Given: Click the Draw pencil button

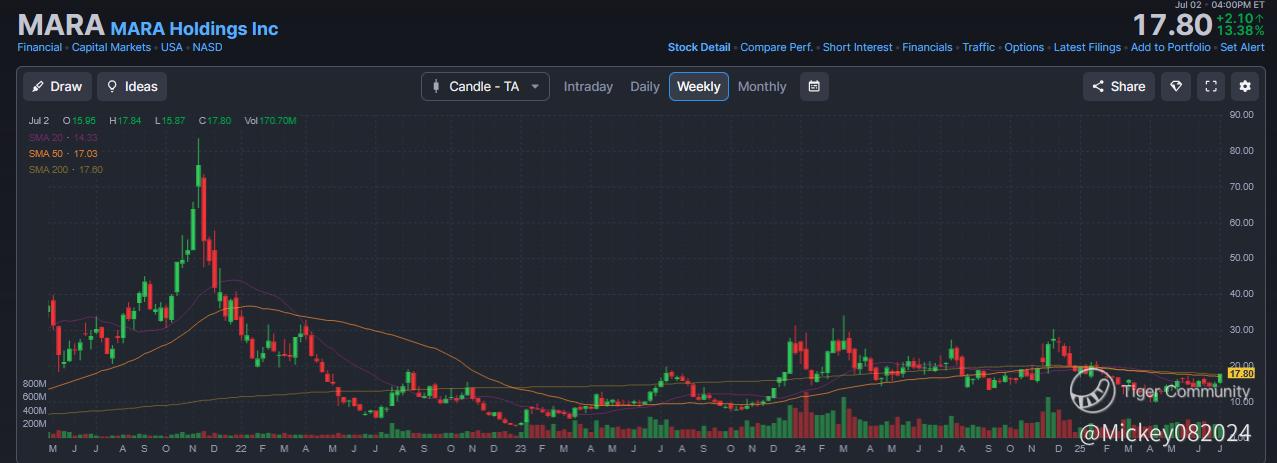Looking at the screenshot, I should coord(57,86).
